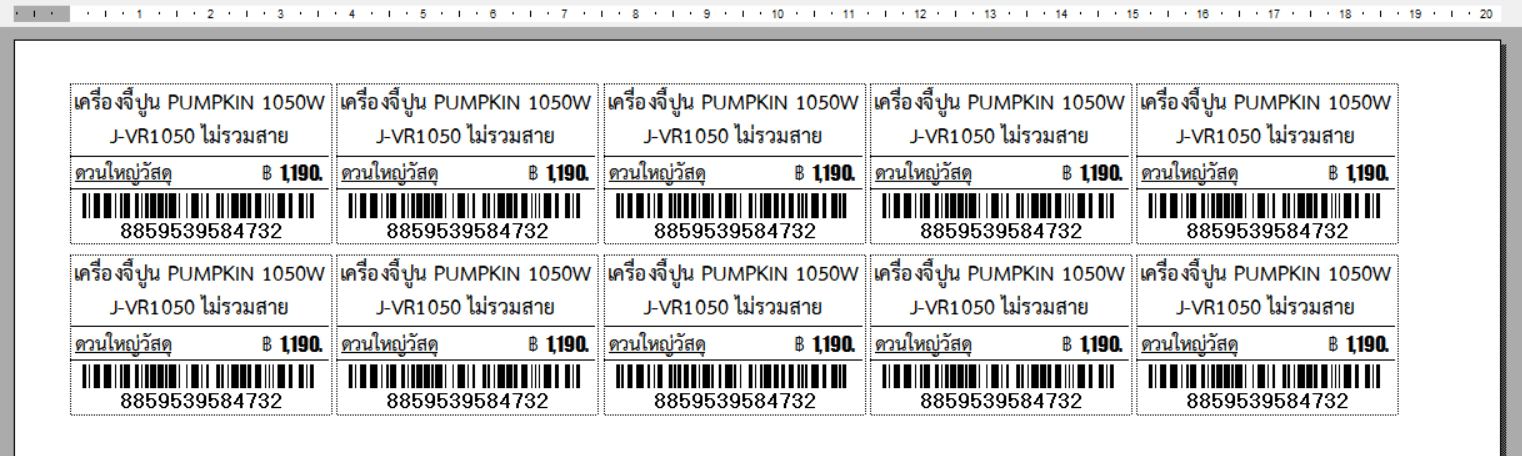Select the barcode in bottom-row fourth label
This screenshot has width=1522, height=456.
(x=1000, y=377)
